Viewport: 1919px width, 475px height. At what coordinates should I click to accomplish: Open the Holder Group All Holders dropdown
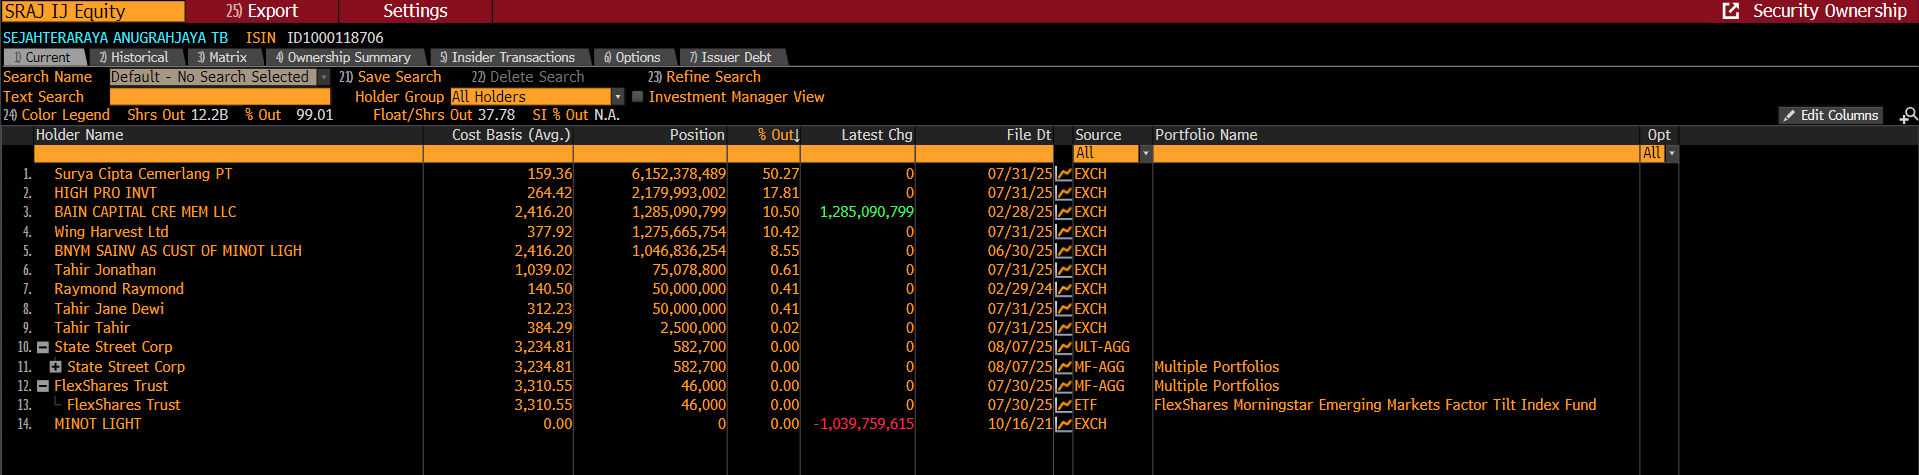coord(618,97)
